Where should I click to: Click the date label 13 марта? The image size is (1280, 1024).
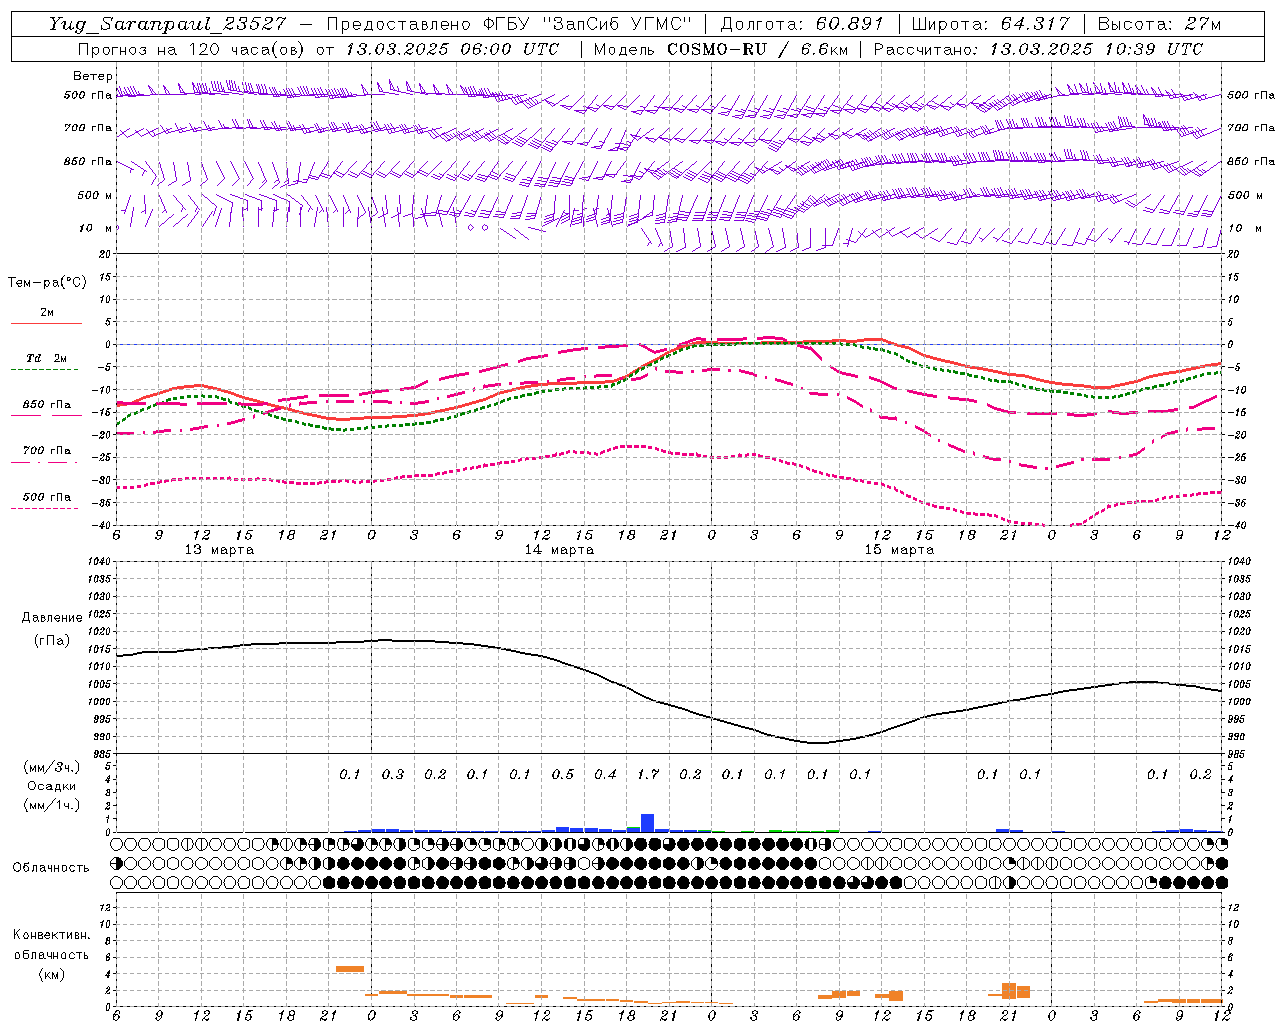click(x=219, y=550)
